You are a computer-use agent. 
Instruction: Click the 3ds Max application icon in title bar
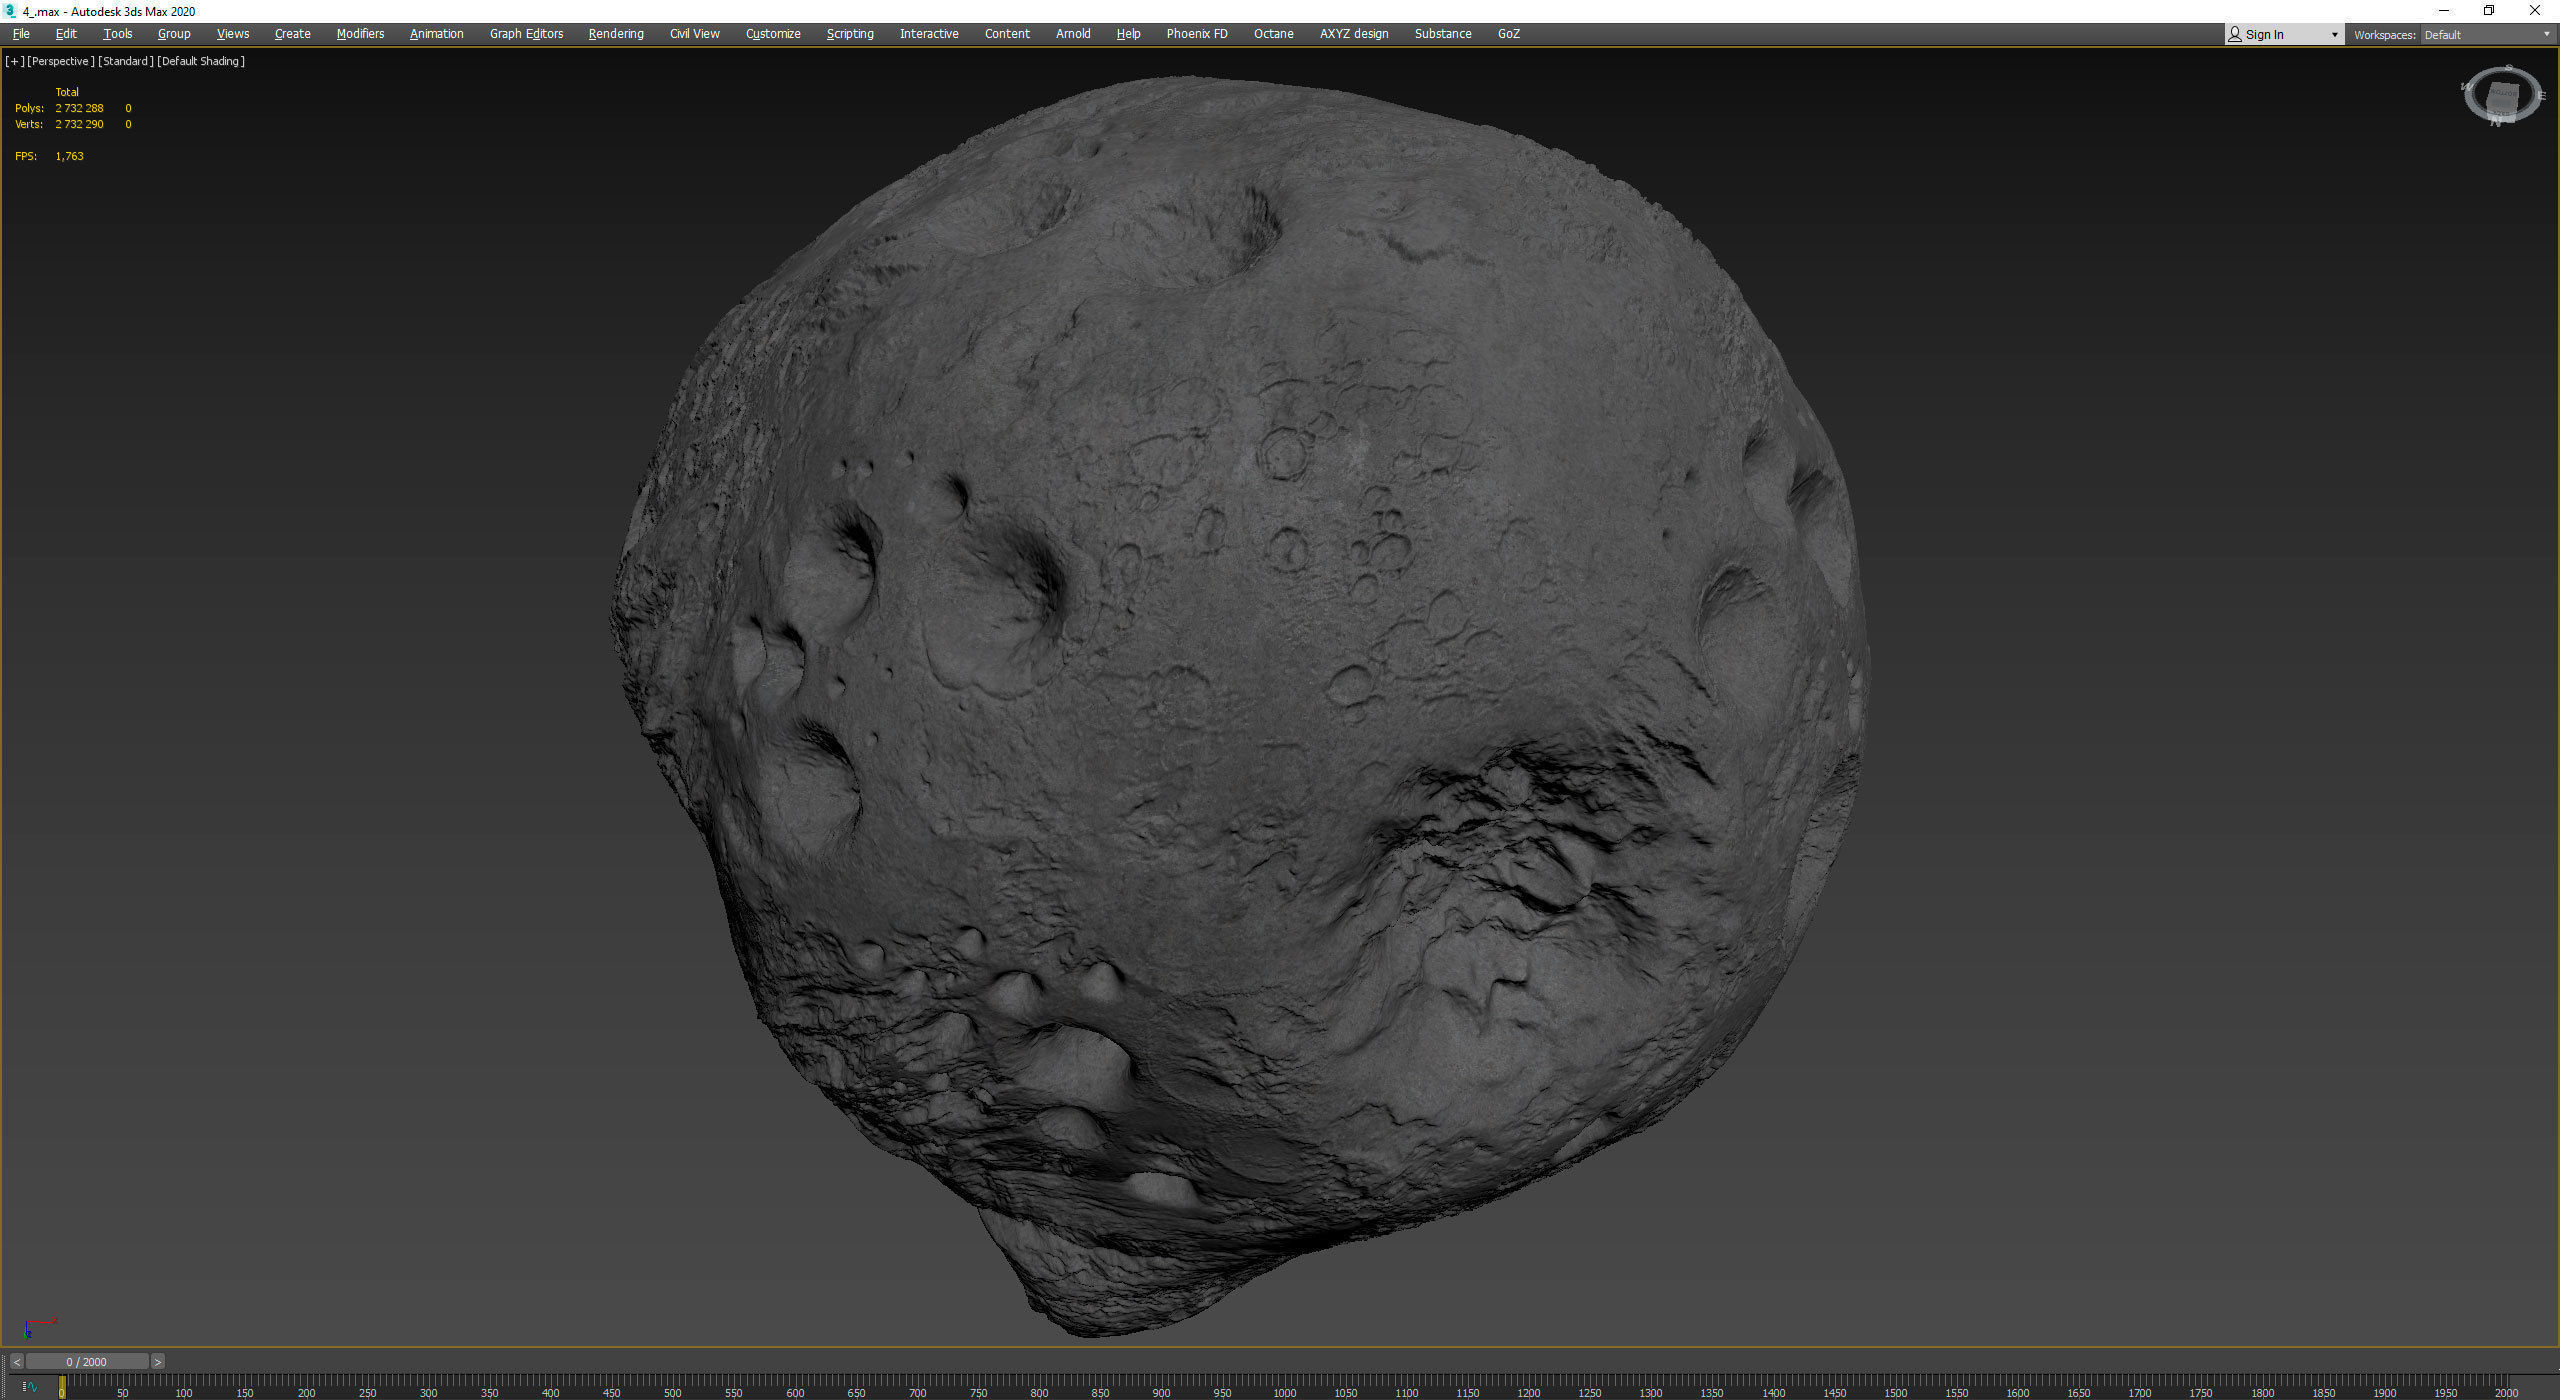coord(10,11)
